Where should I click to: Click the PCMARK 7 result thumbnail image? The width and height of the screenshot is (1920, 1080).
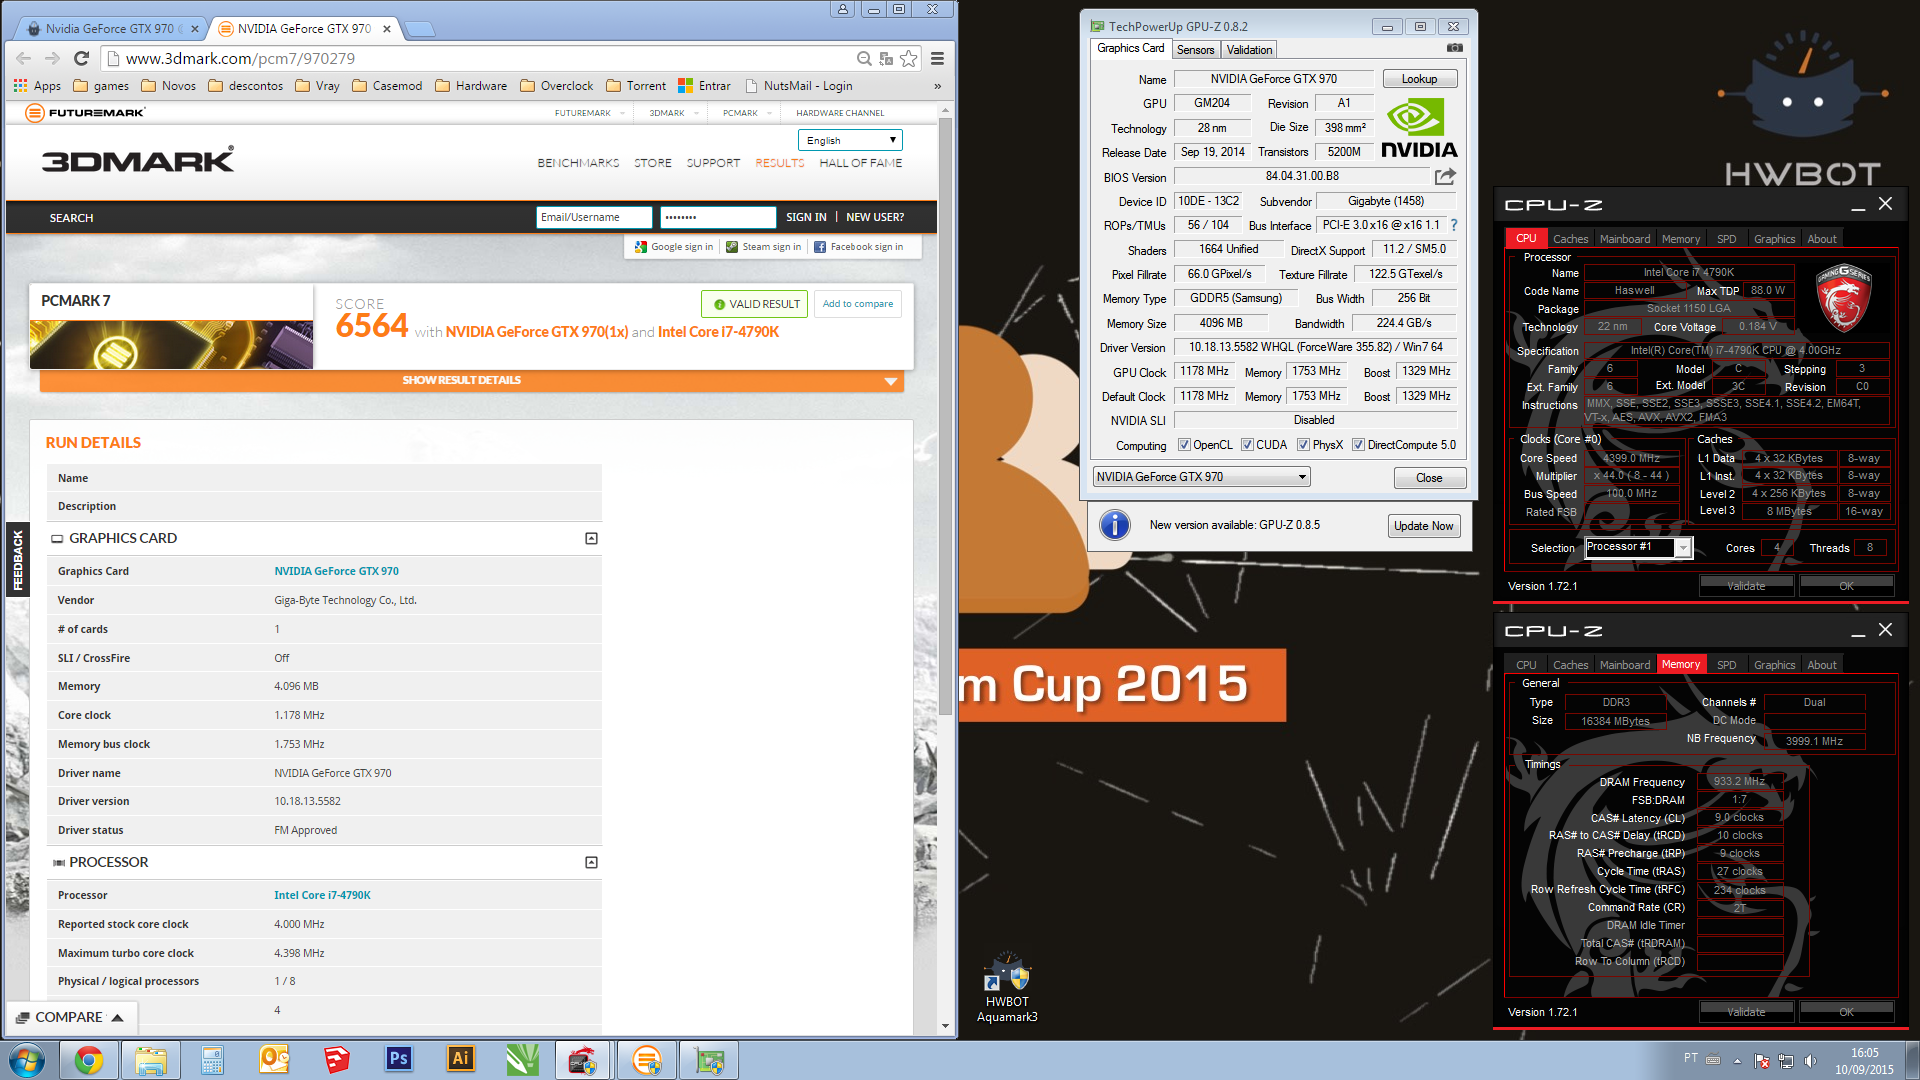pyautogui.click(x=171, y=345)
